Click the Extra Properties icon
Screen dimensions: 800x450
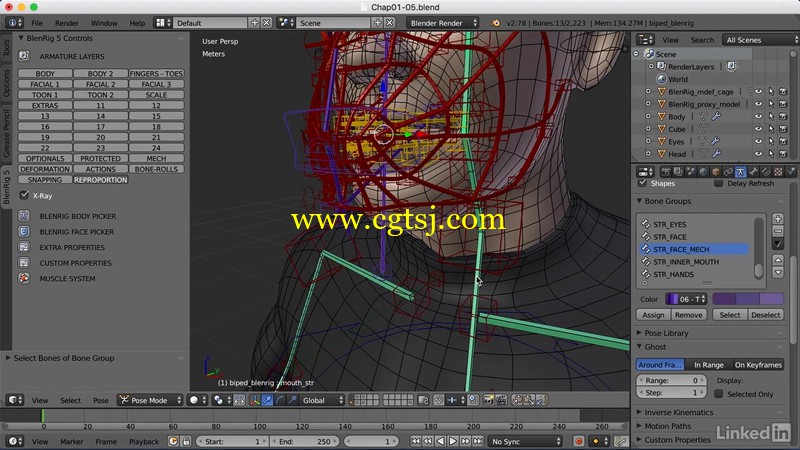point(24,247)
